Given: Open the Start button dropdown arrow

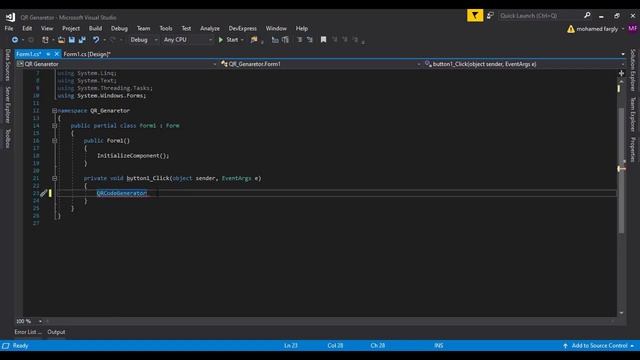Looking at the screenshot, I should click(242, 40).
